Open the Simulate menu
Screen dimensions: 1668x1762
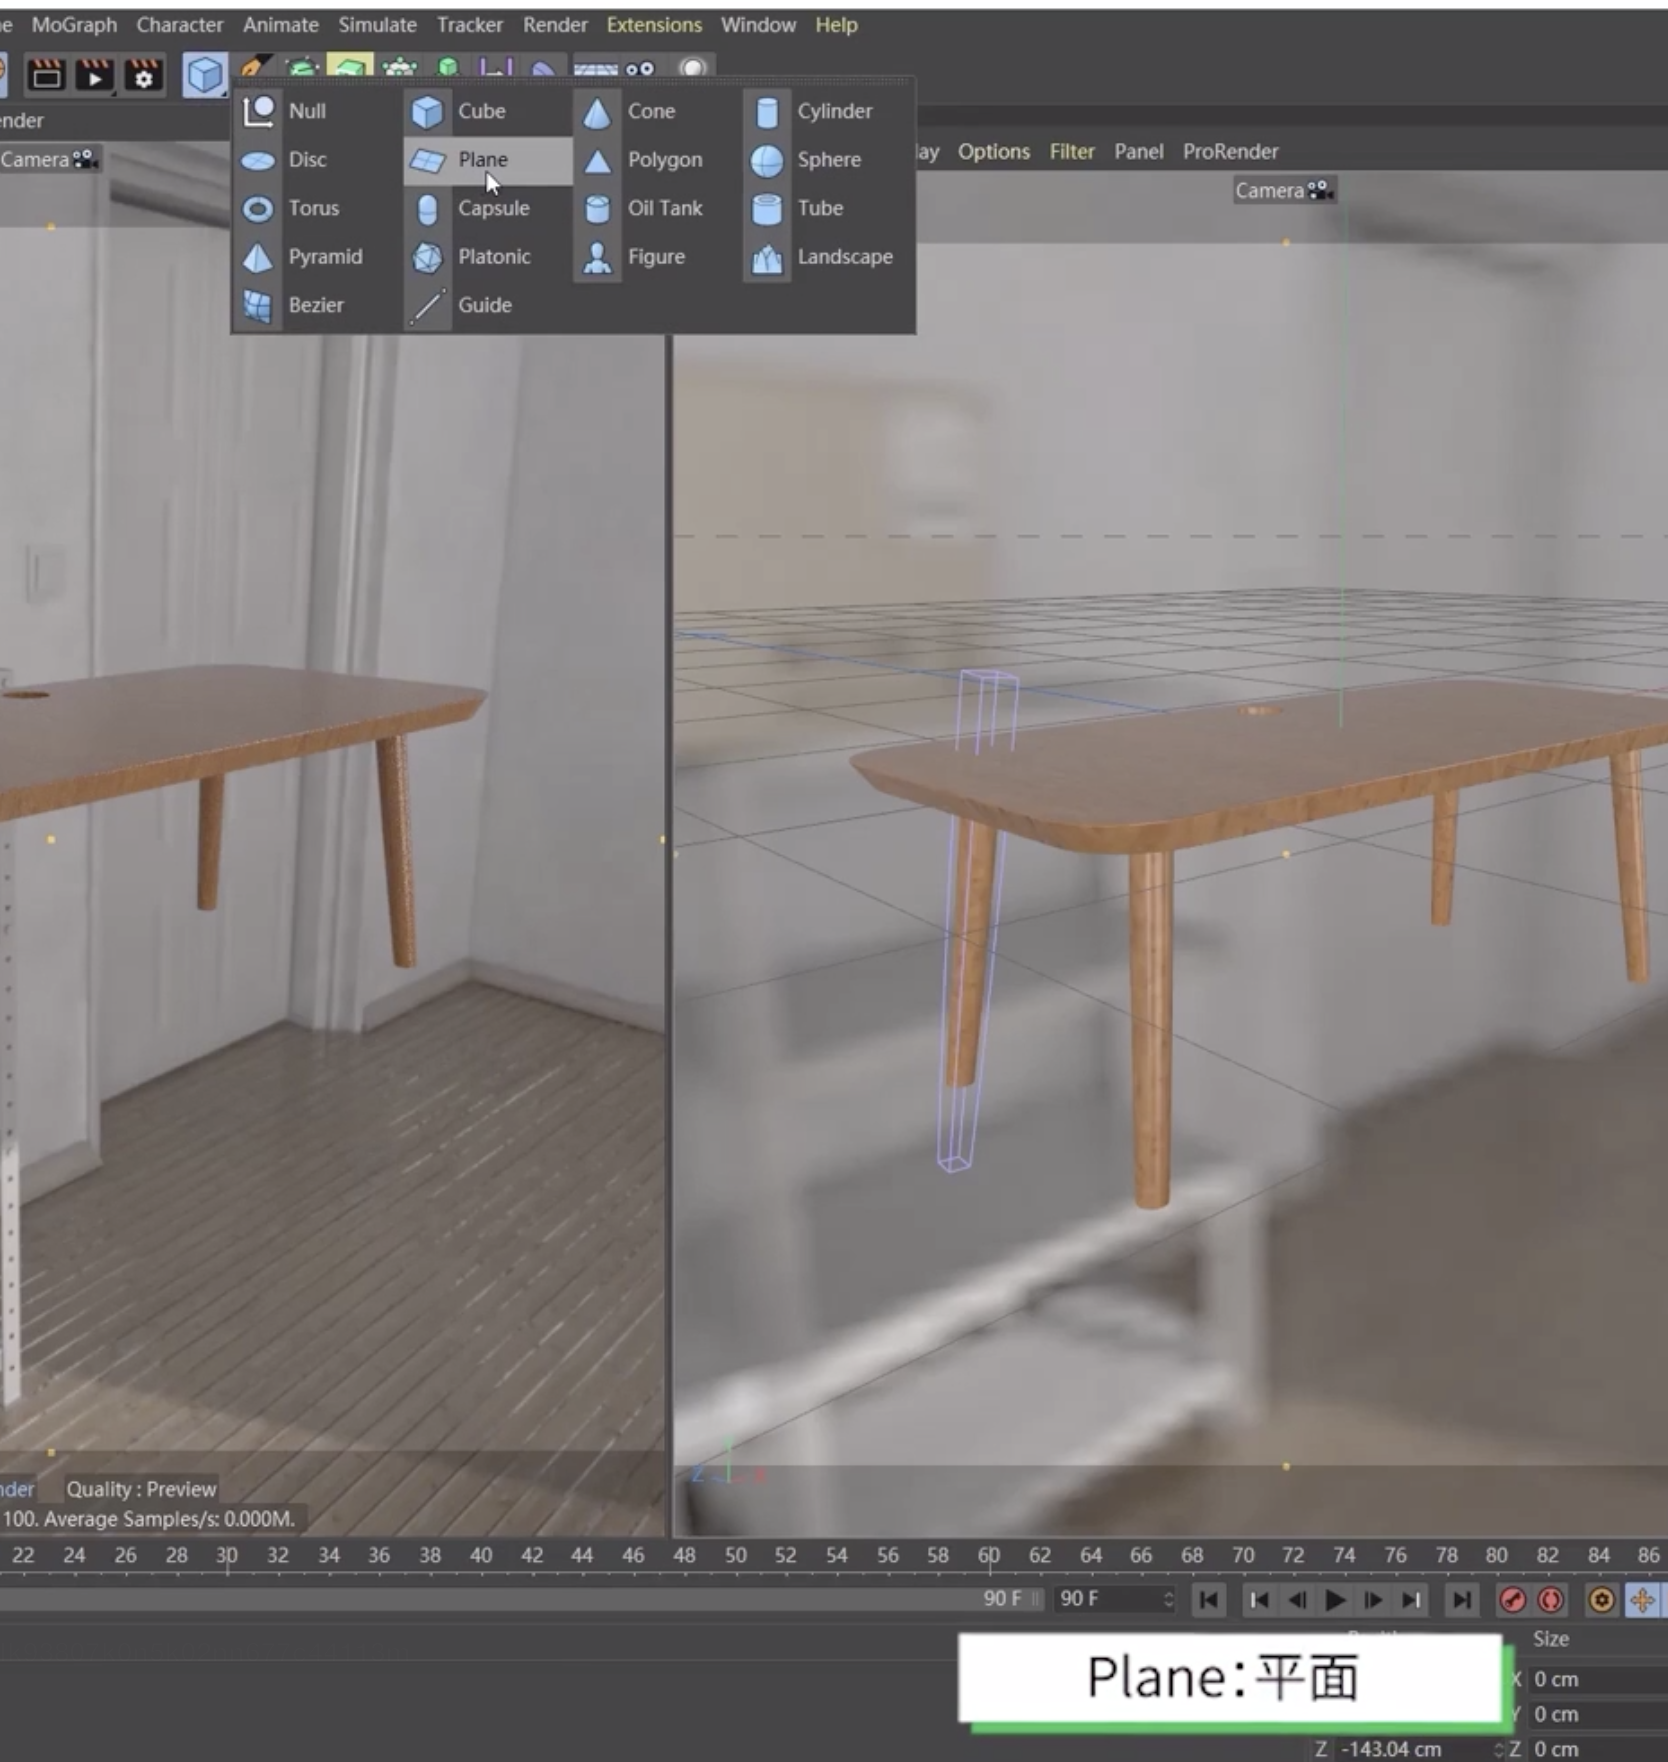(377, 25)
